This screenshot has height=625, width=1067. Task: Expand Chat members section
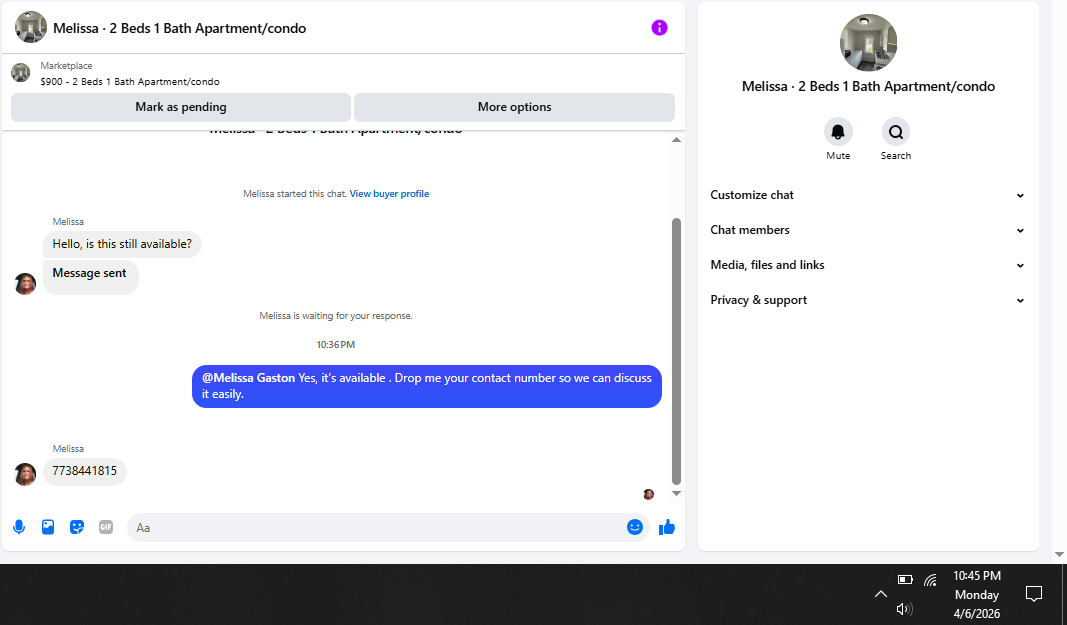click(x=868, y=230)
